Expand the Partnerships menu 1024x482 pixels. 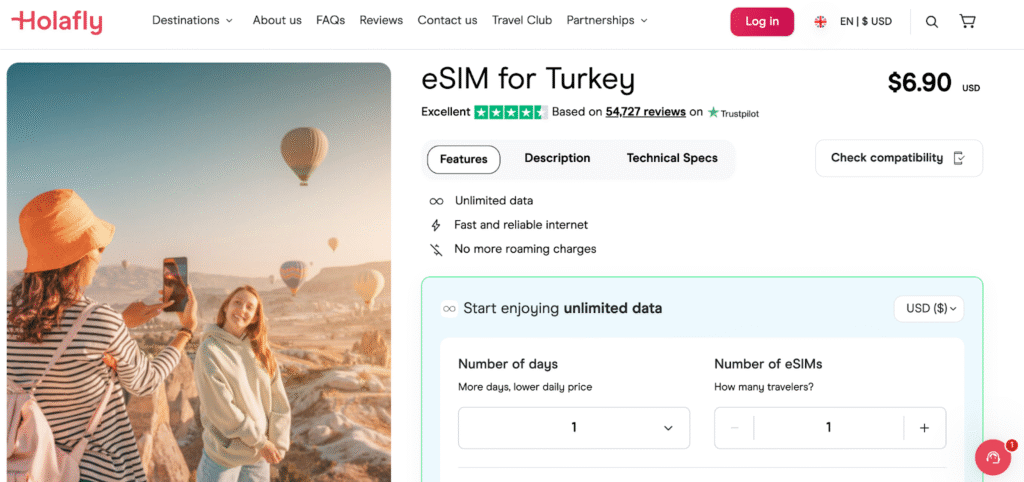pyautogui.click(x=606, y=20)
